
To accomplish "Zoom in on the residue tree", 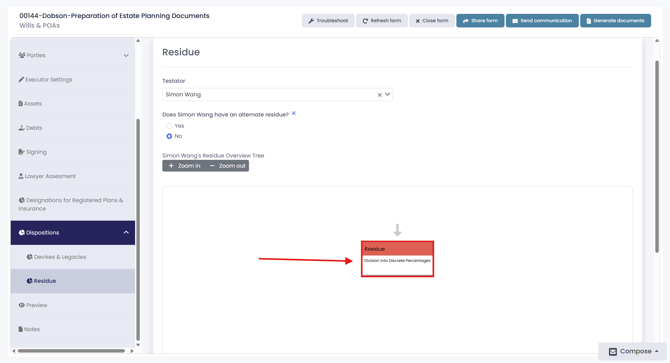I will point(184,166).
